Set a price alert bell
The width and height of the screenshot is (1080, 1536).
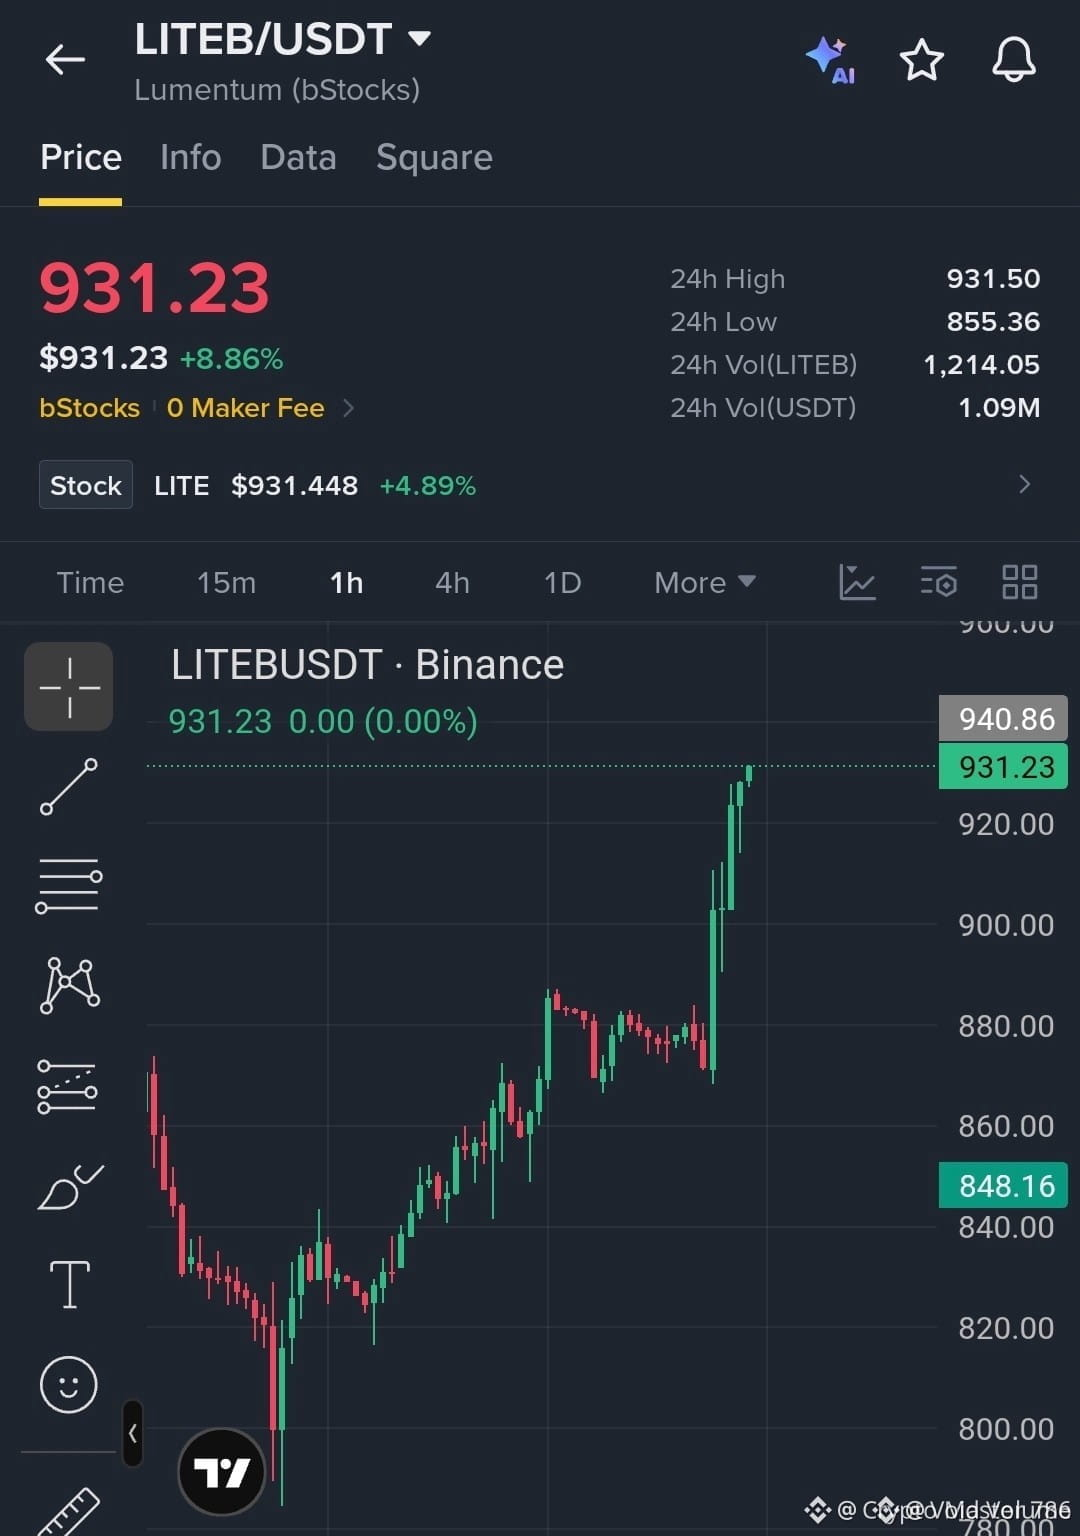1013,60
